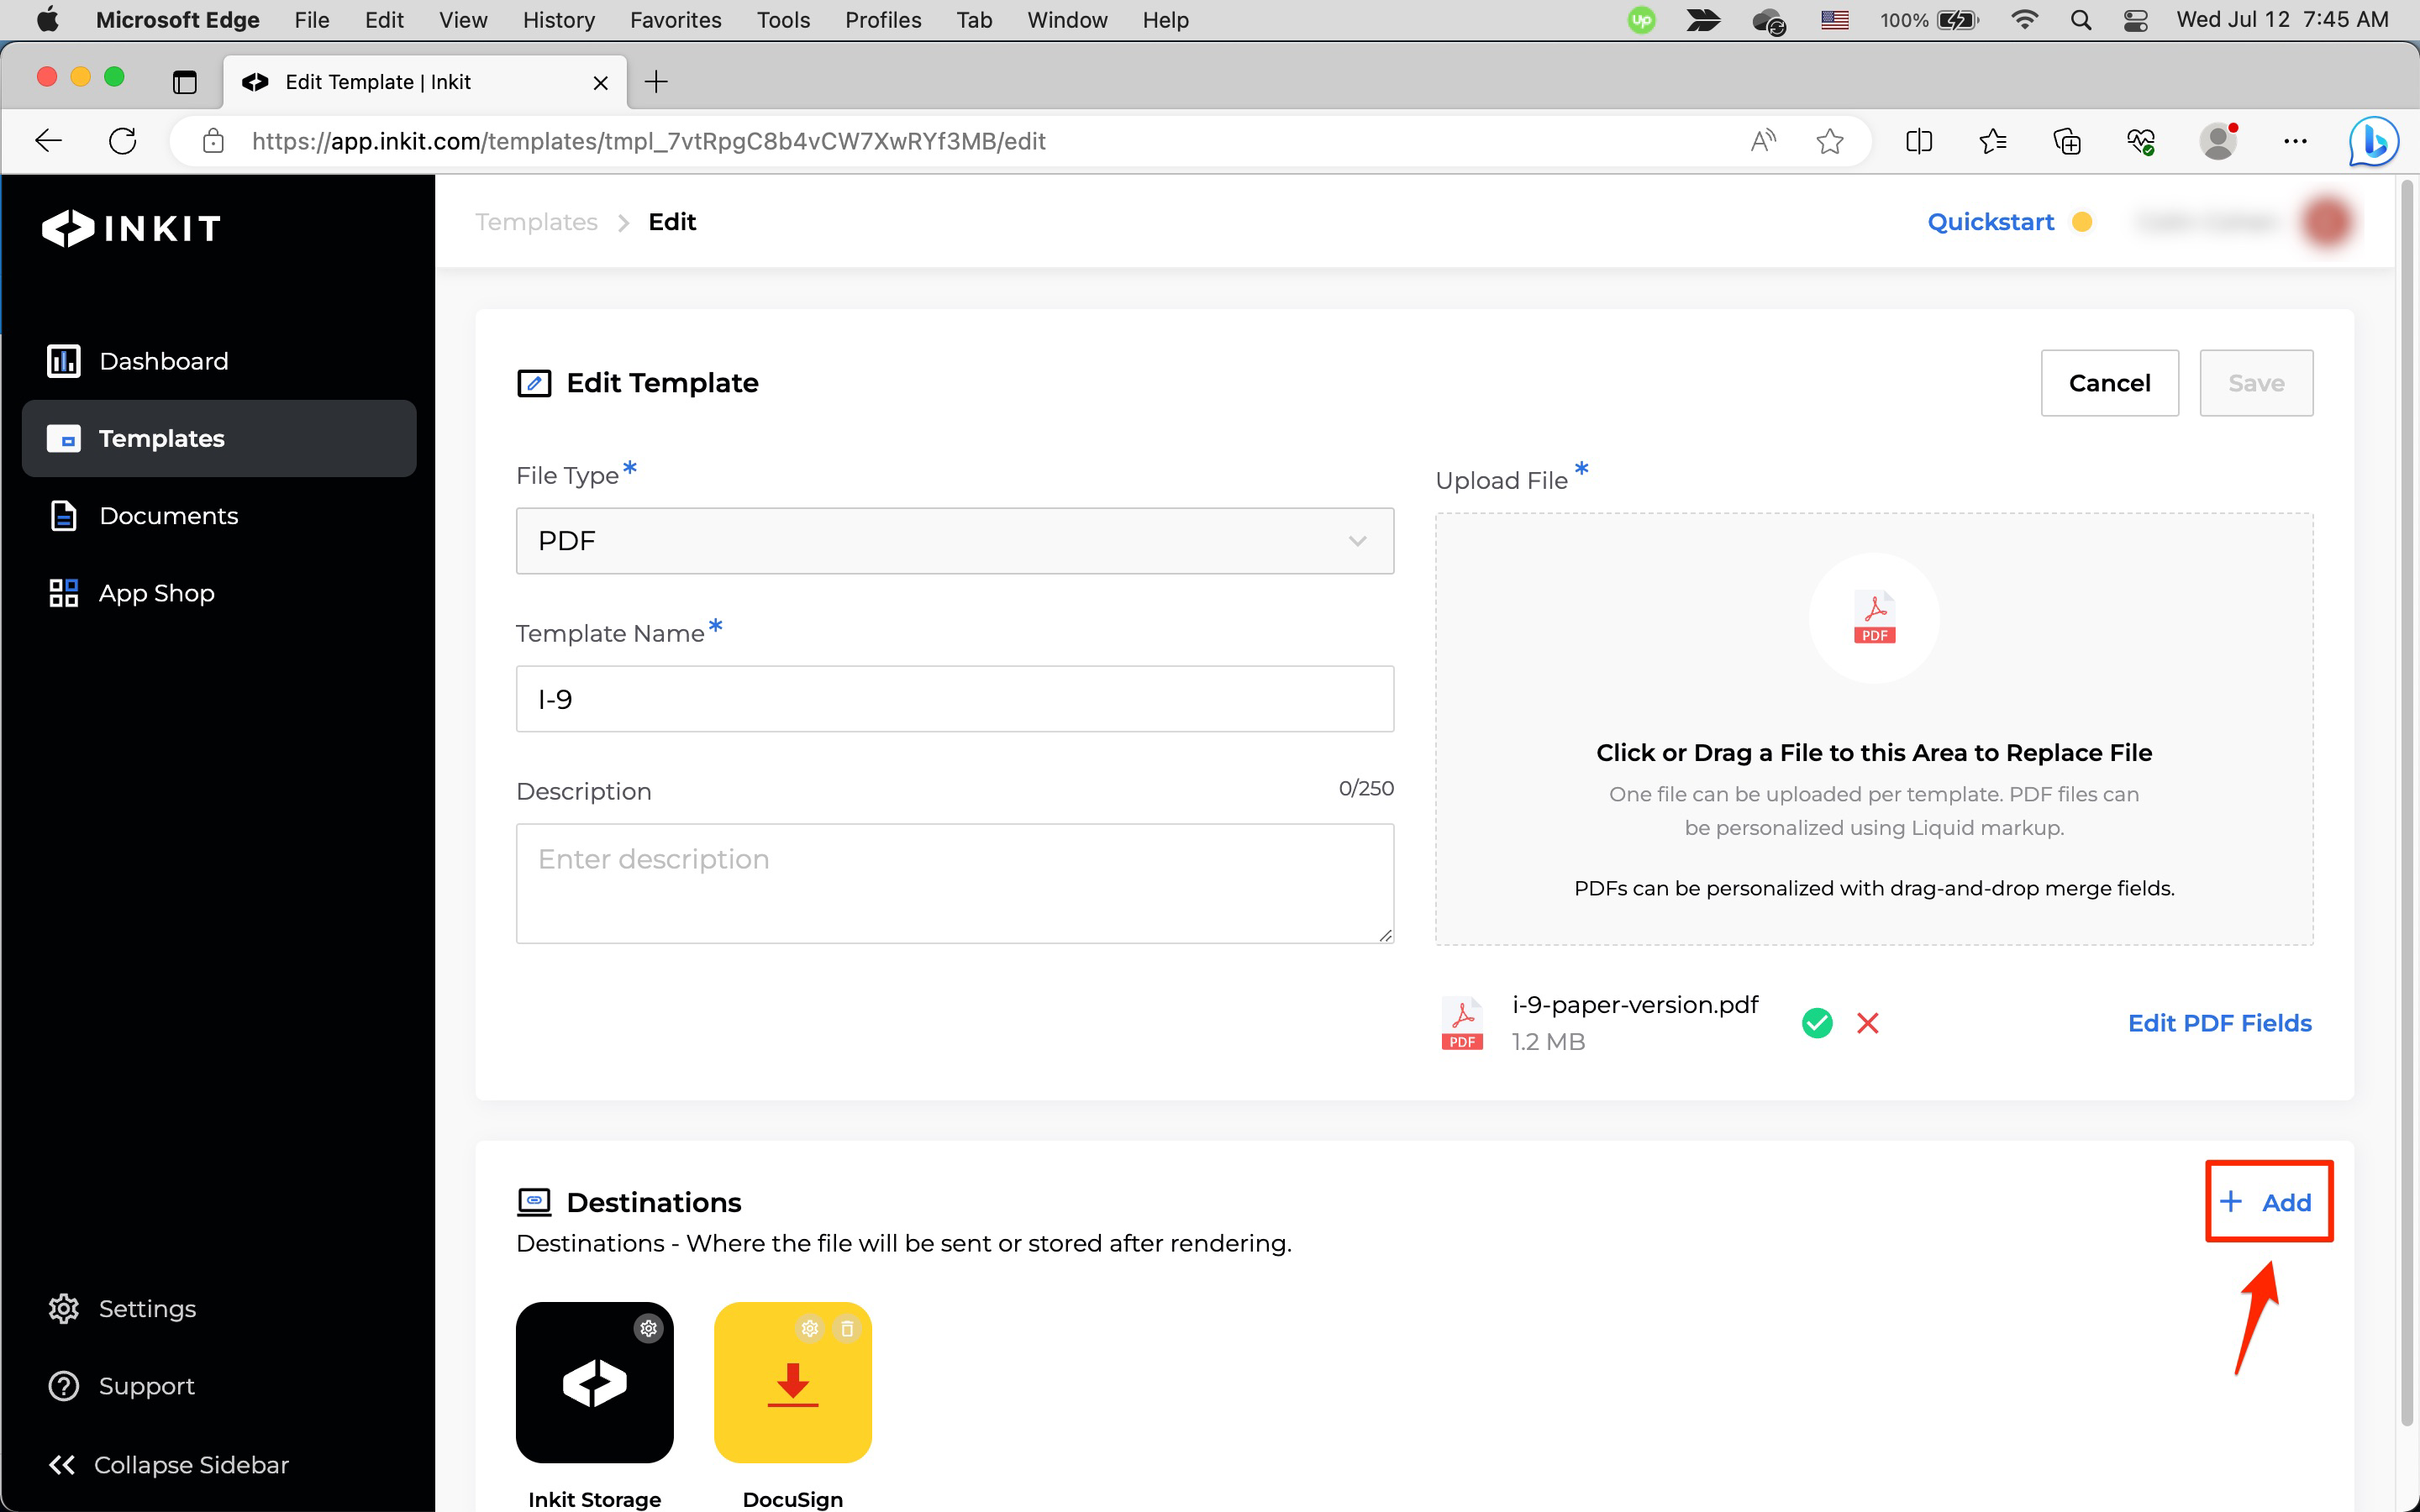This screenshot has width=2420, height=1512.
Task: Click the Cancel button
Action: (x=2109, y=383)
